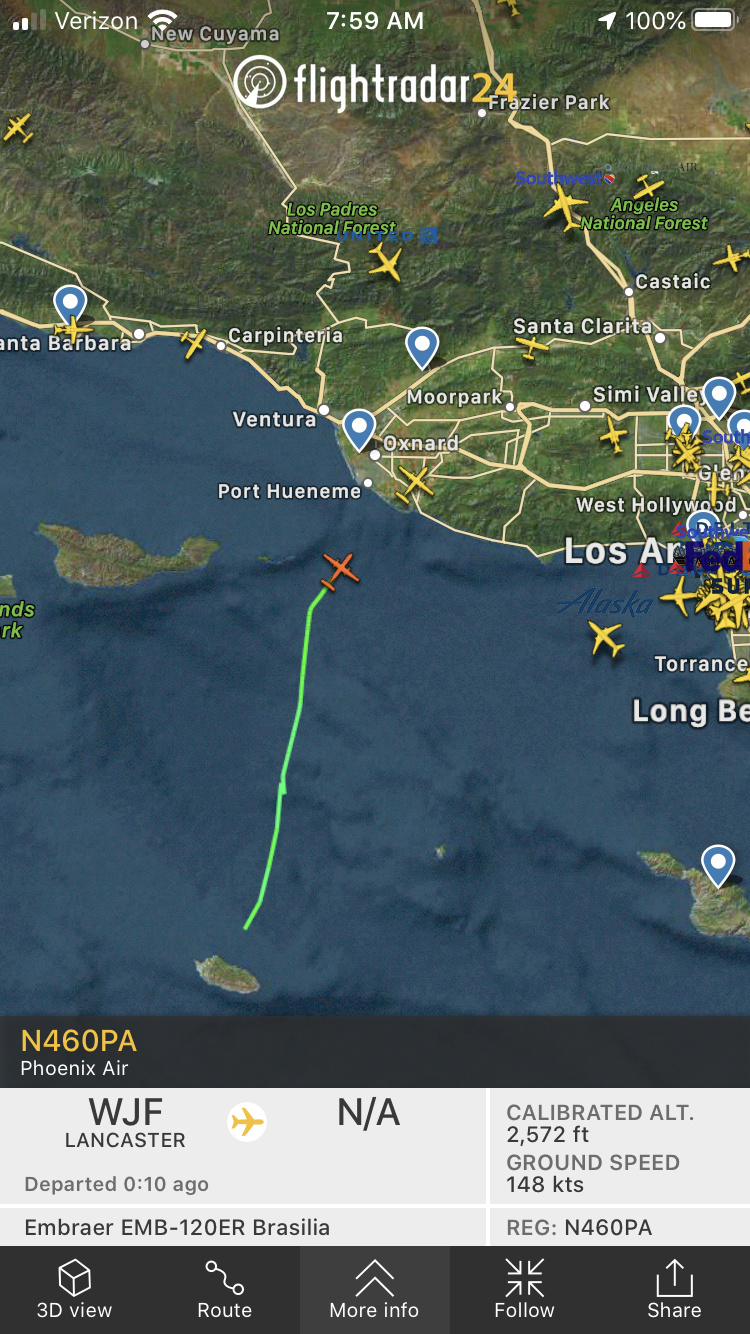Expand More info panel

pyautogui.click(x=375, y=1290)
